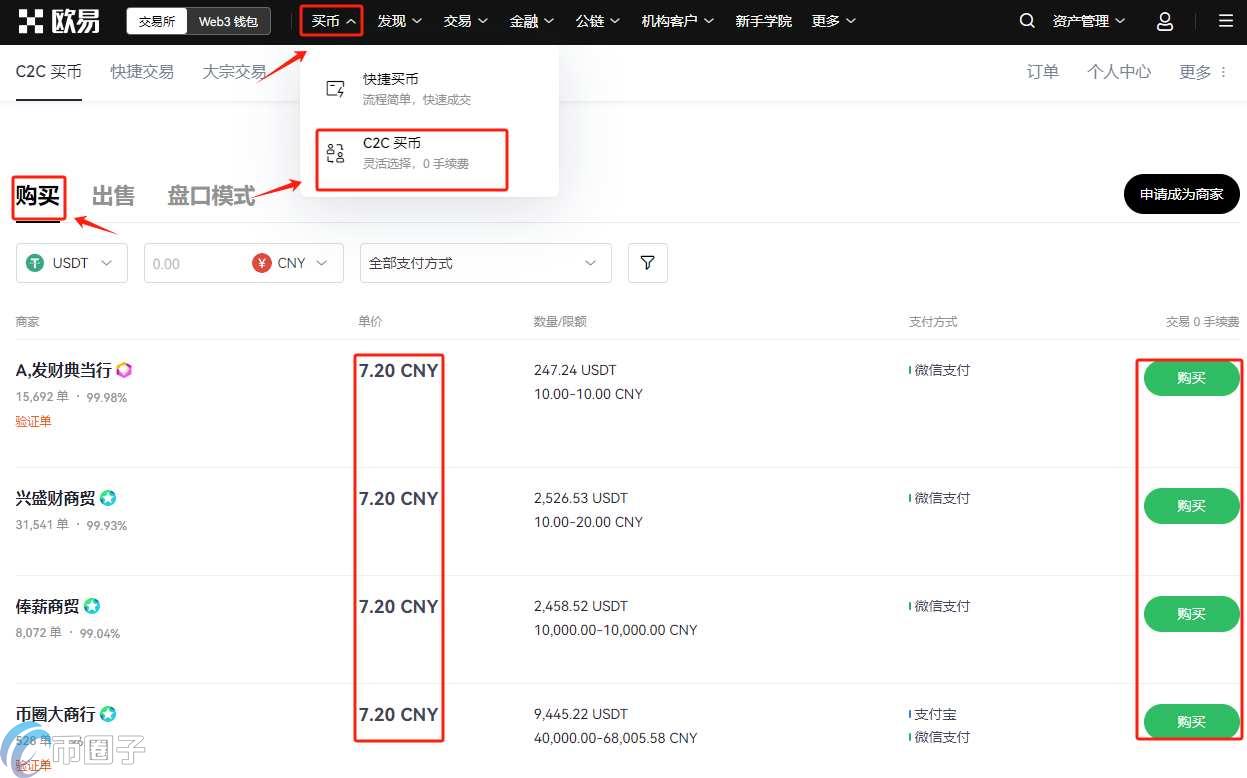Switch to Web3钱包 mode
This screenshot has height=778, width=1247.
click(227, 20)
